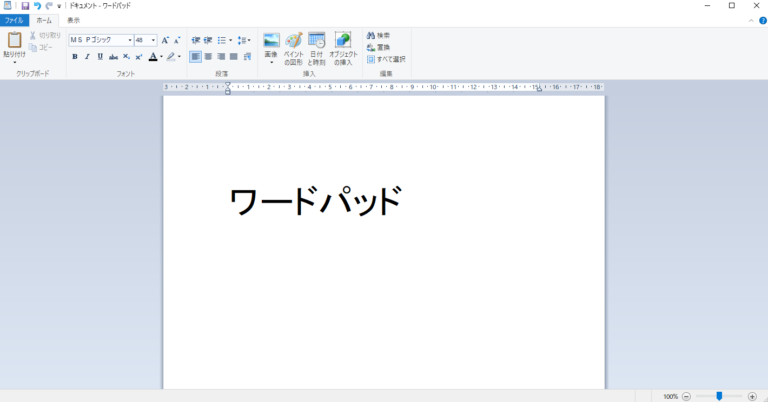
Task: Toggle subscript formatting
Action: point(126,57)
